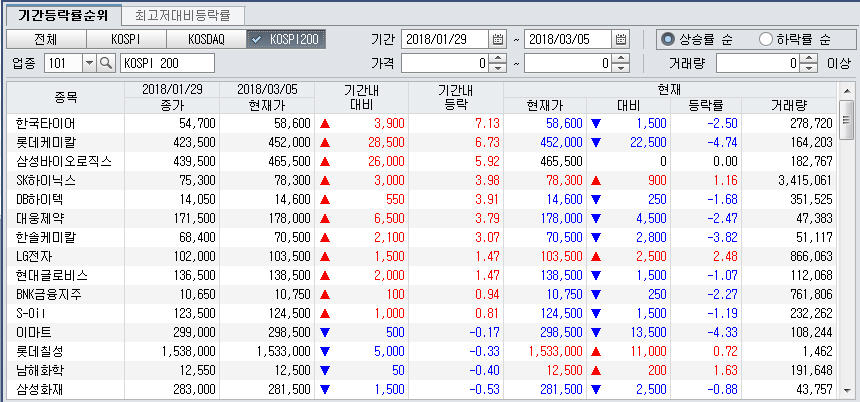Viewport: 860px width, 402px height.
Task: Click the KOSPI 200 sector name field
Action: point(167,64)
